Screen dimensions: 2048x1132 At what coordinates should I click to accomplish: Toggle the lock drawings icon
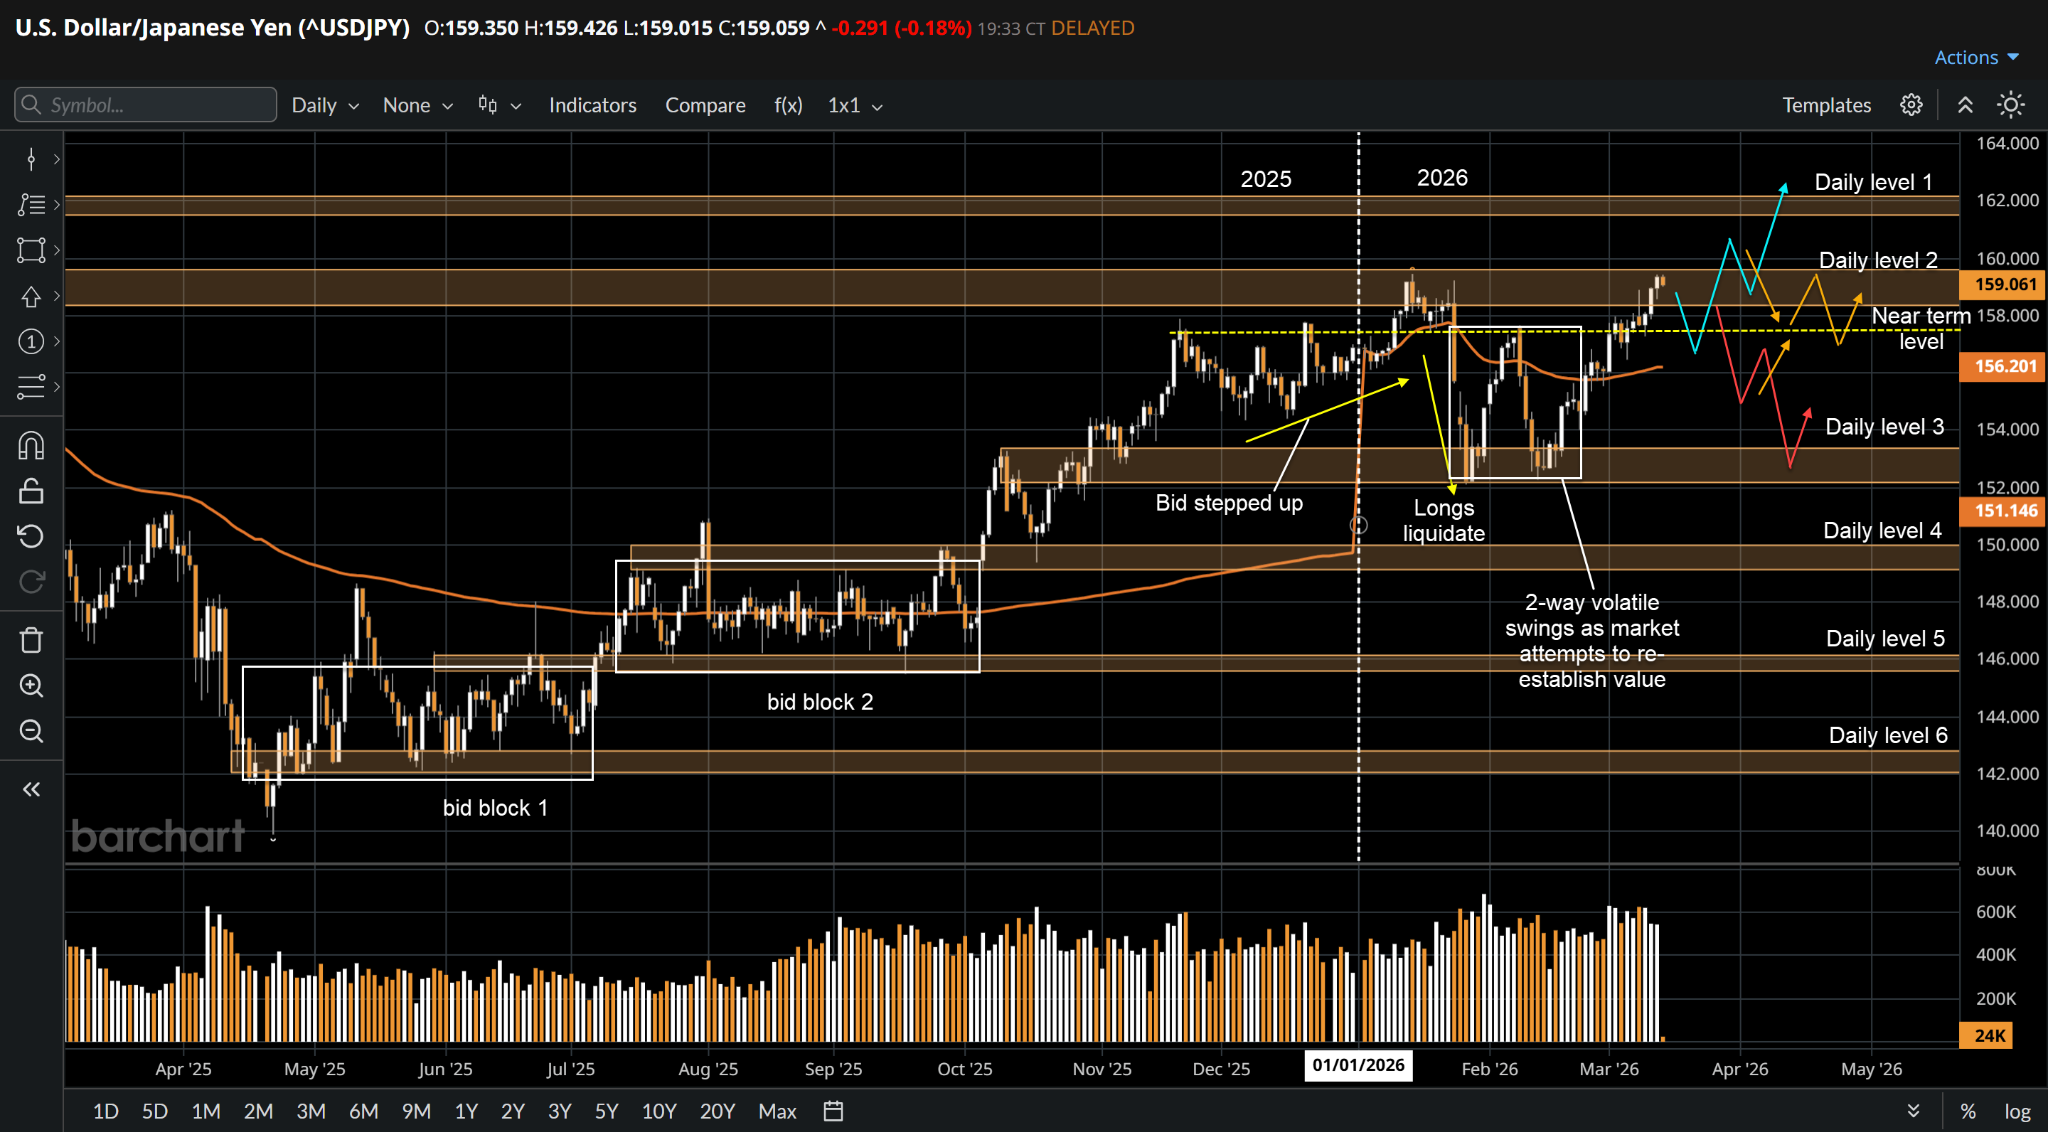31,491
